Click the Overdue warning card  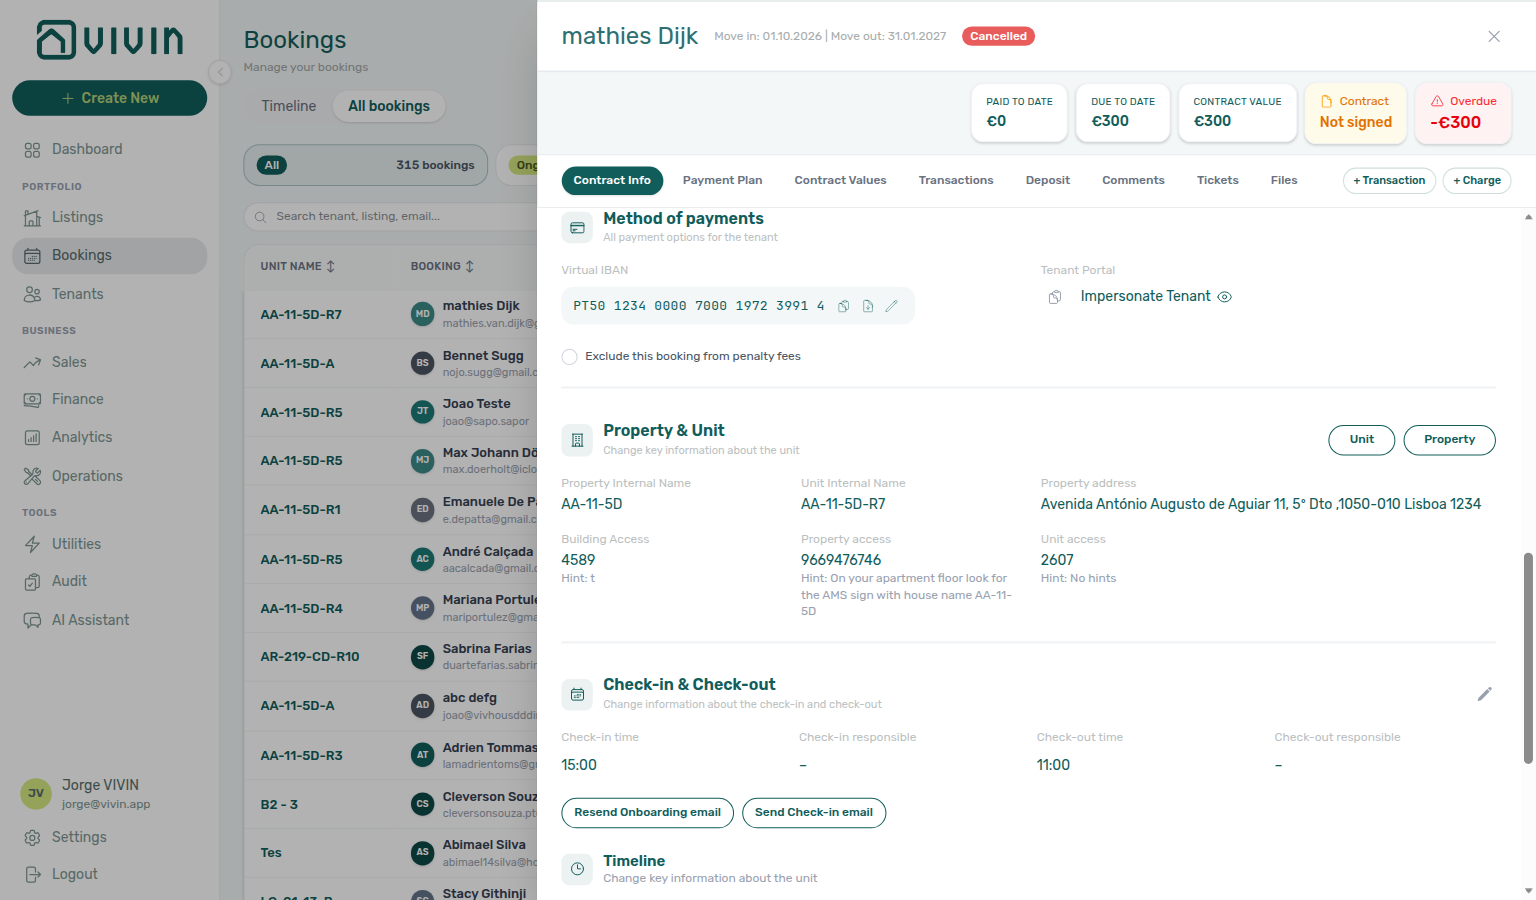(1463, 112)
